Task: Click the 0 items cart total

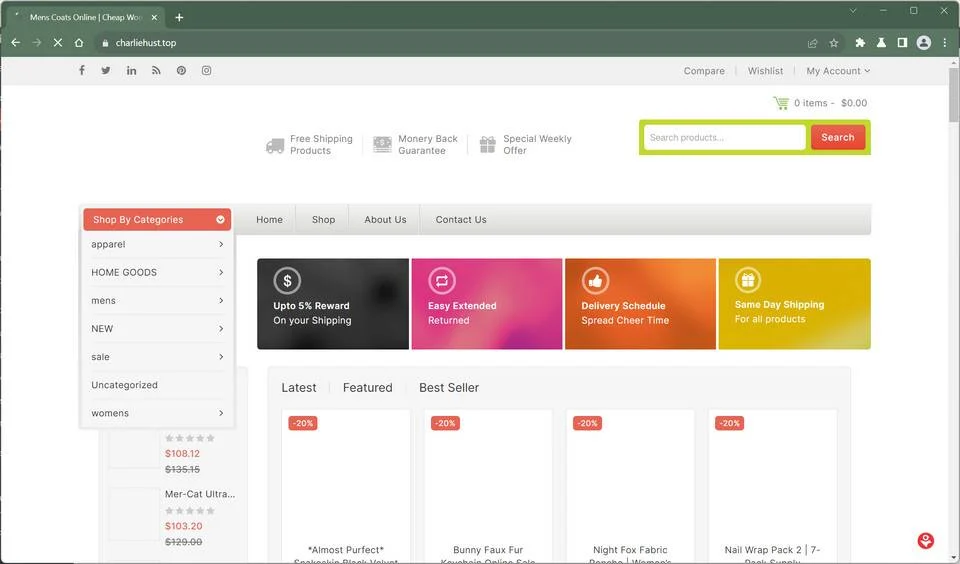Action: pos(830,103)
